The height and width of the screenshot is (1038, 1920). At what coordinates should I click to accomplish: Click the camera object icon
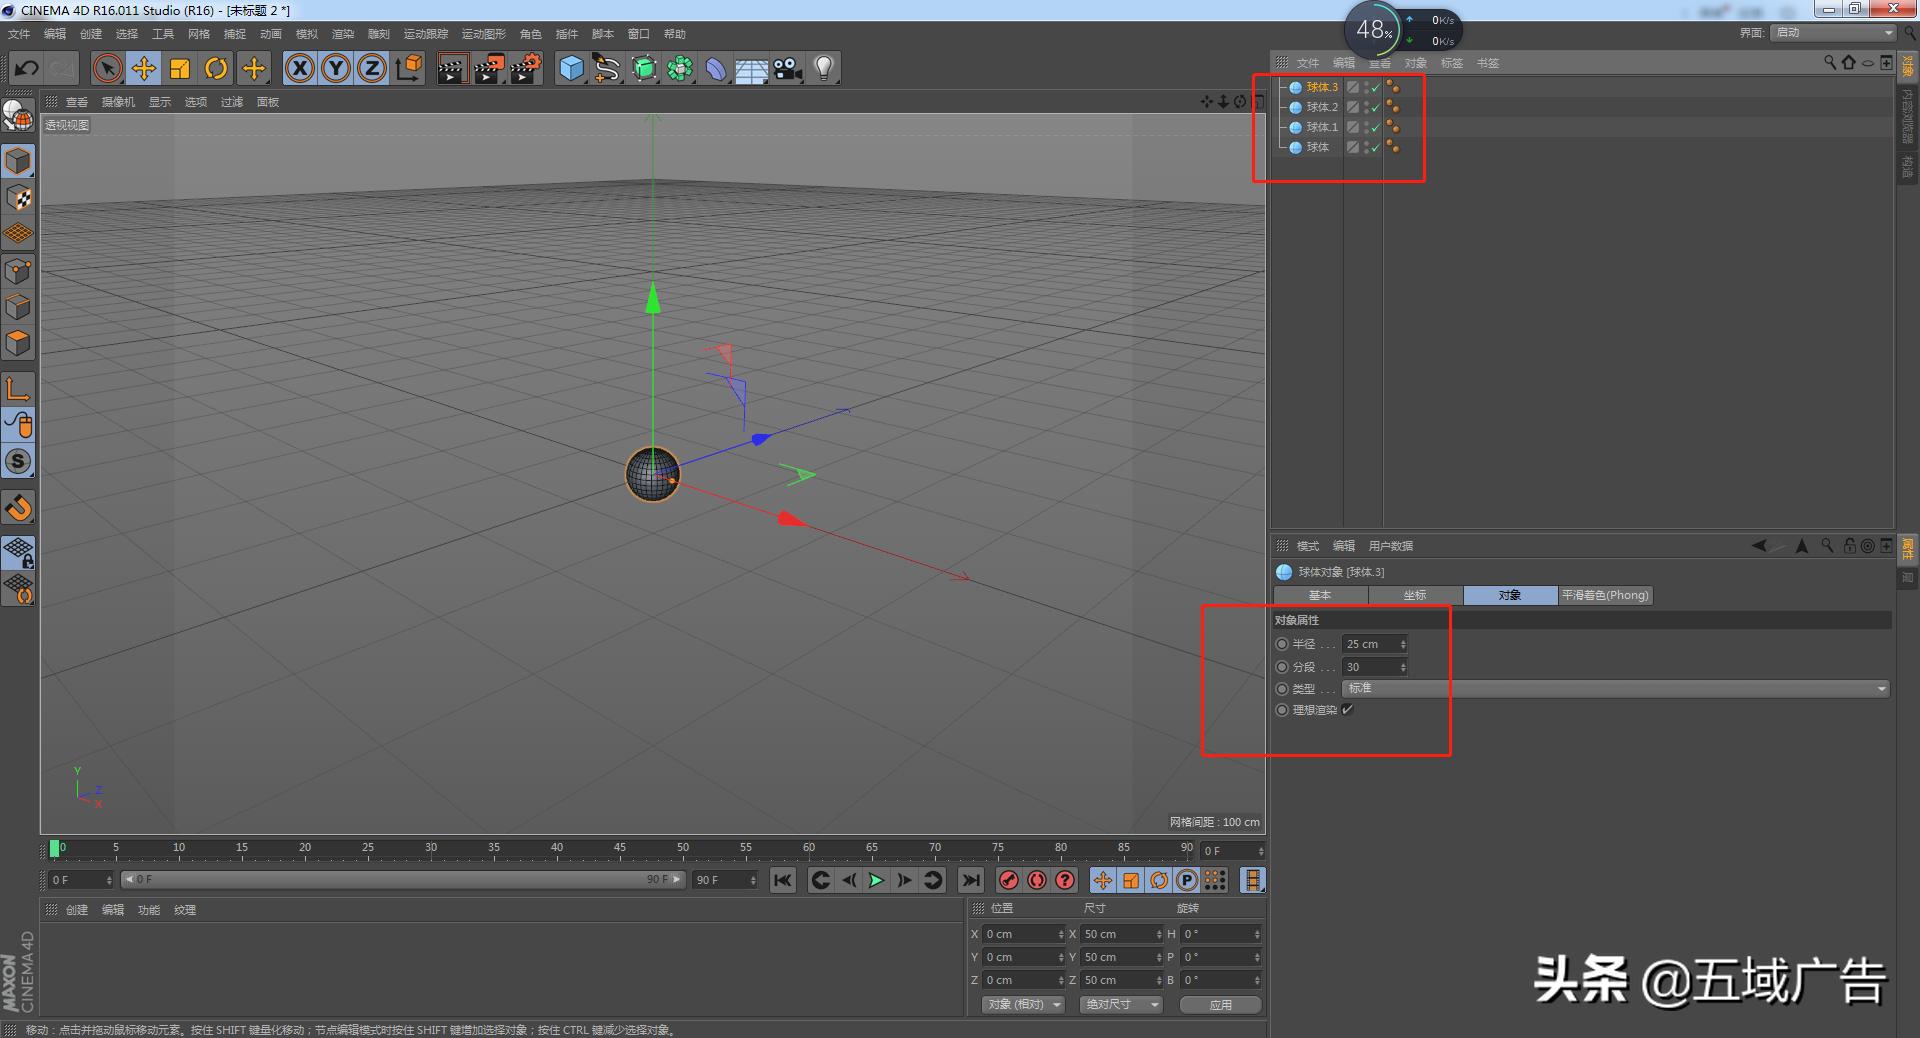[788, 69]
